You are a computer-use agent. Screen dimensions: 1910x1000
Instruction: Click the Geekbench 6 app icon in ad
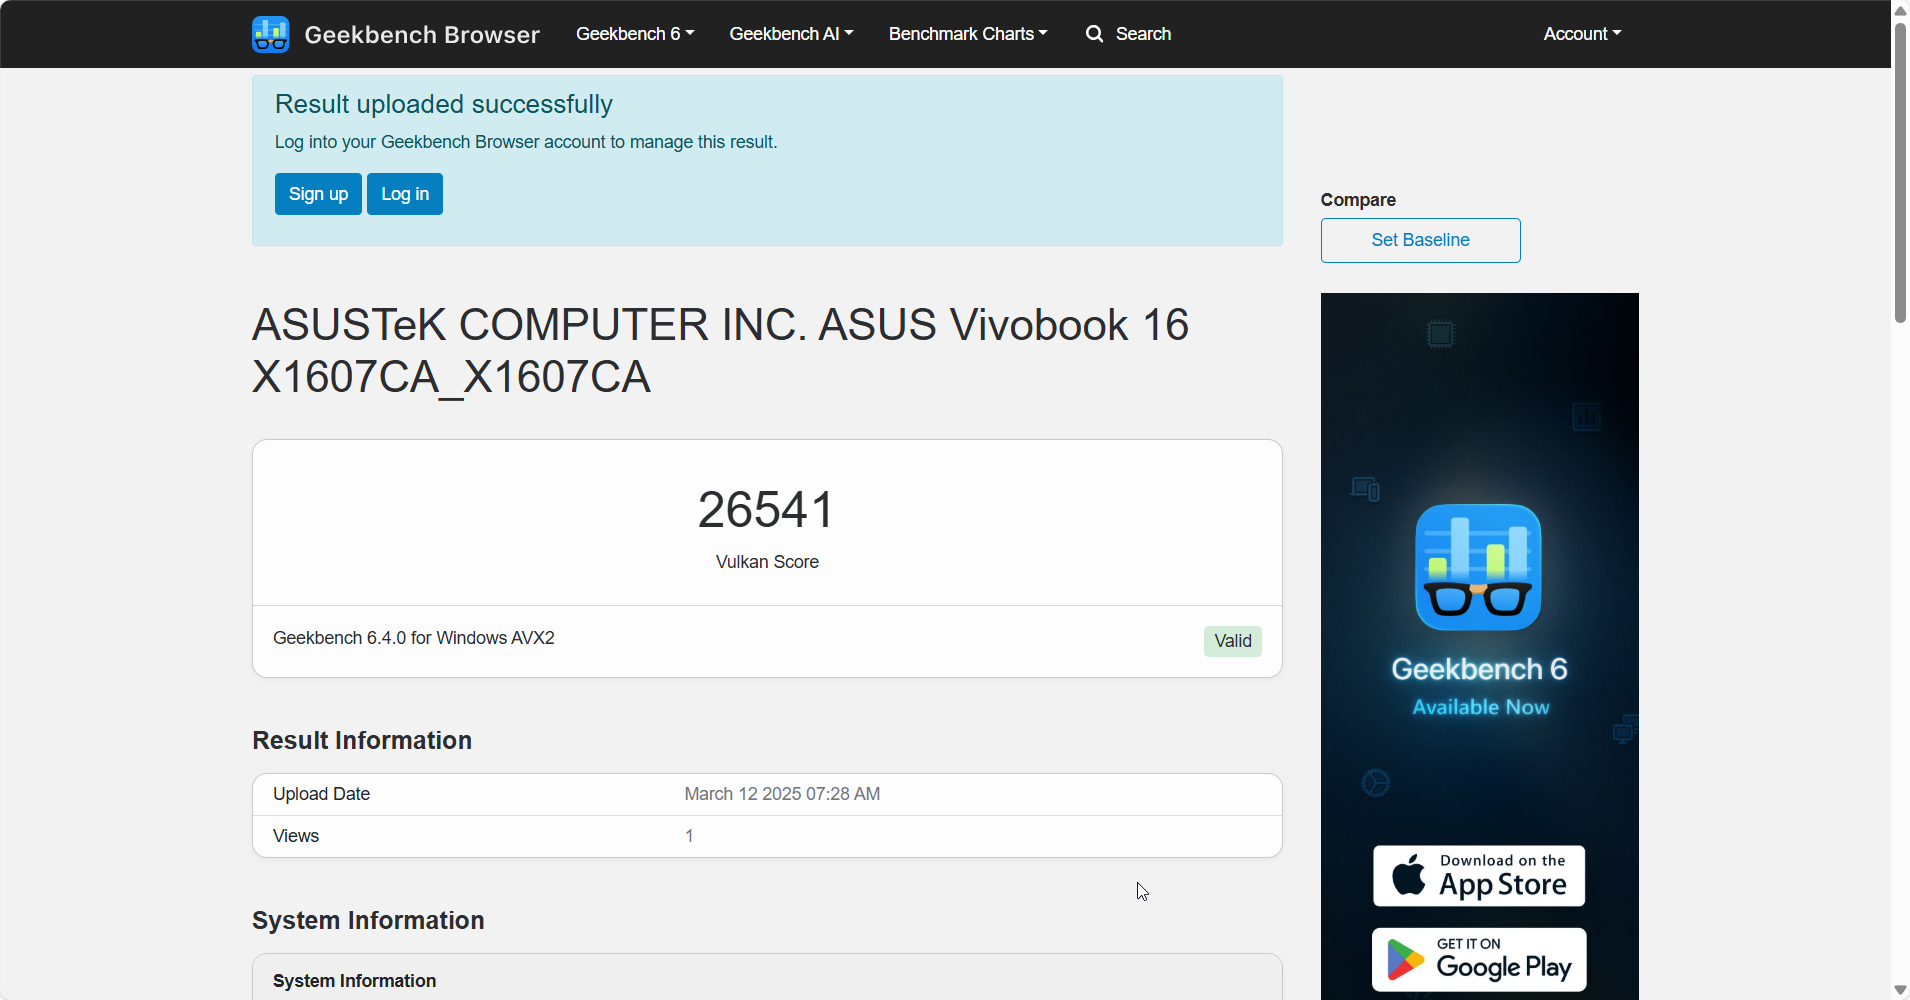click(1478, 567)
